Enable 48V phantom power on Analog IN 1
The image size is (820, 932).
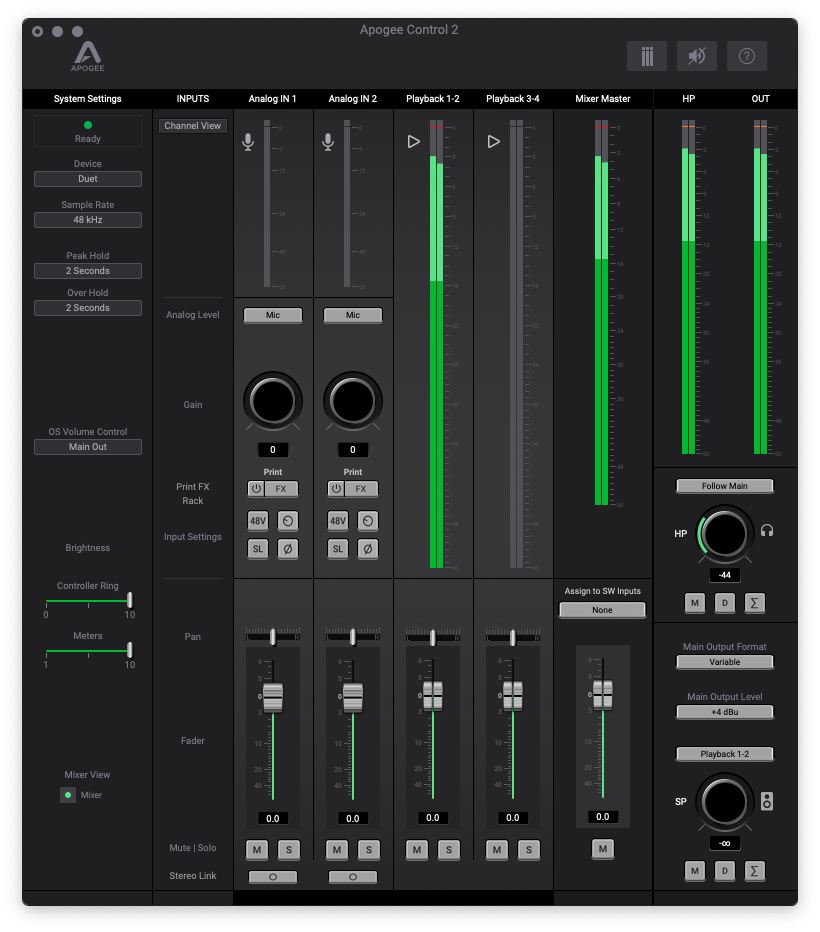point(258,521)
